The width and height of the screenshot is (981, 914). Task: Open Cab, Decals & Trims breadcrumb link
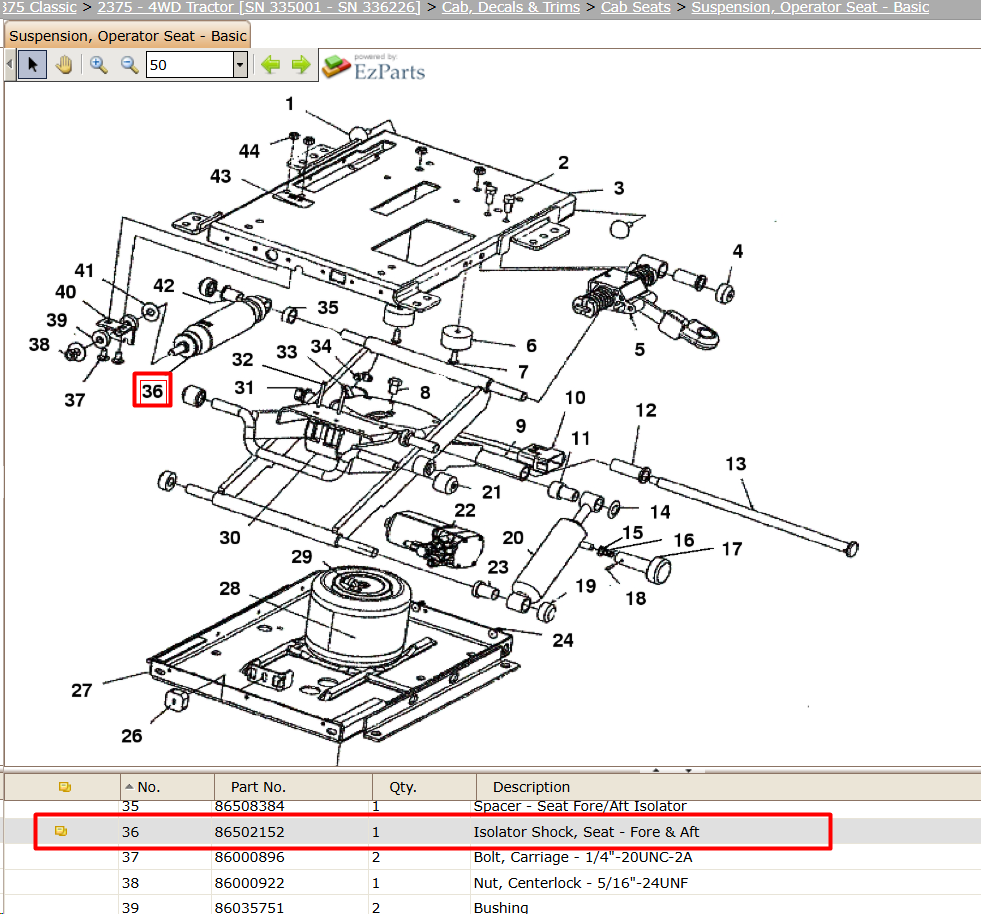tap(511, 7)
